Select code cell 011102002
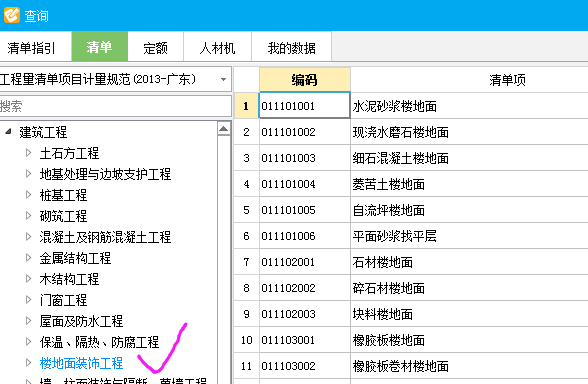 [x=304, y=288]
